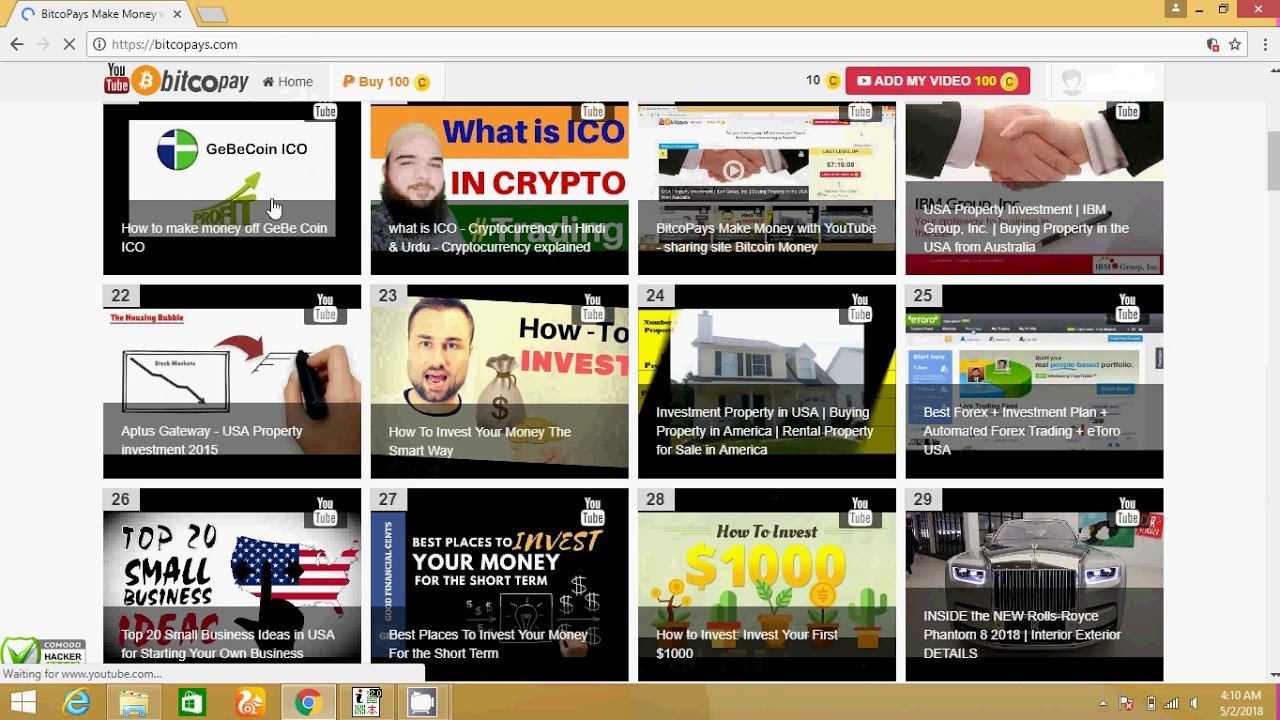The height and width of the screenshot is (720, 1280).
Task: Click the number 28 label
Action: pos(656,499)
